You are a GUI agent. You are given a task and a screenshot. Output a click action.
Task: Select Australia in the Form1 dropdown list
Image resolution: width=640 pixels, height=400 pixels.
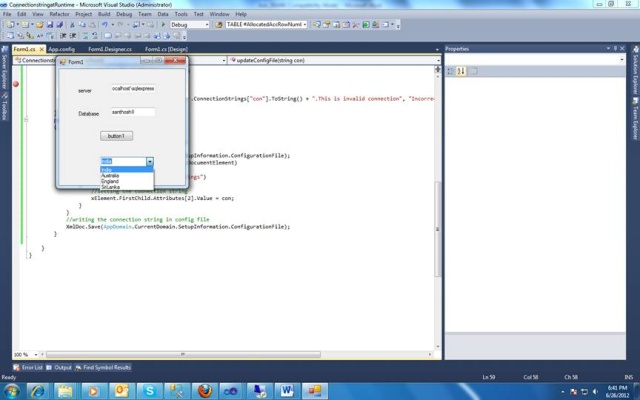point(127,176)
